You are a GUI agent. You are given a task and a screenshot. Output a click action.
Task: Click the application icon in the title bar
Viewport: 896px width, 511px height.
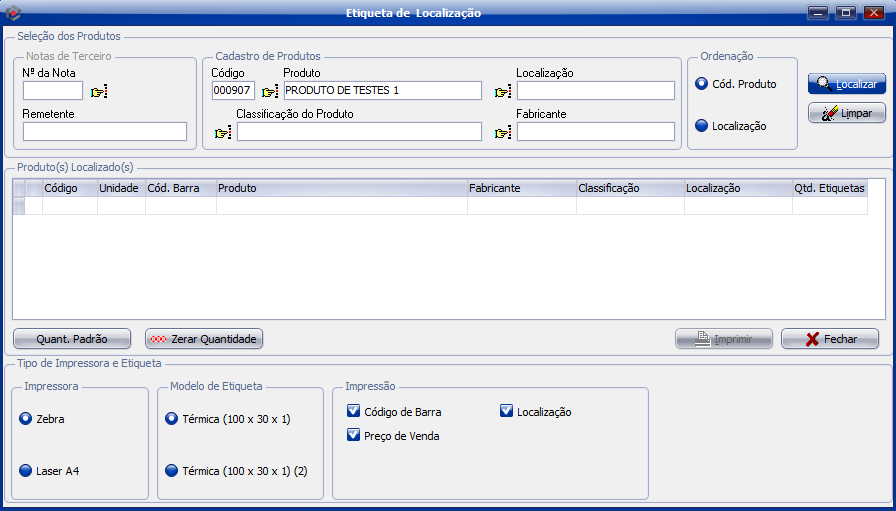pos(13,13)
